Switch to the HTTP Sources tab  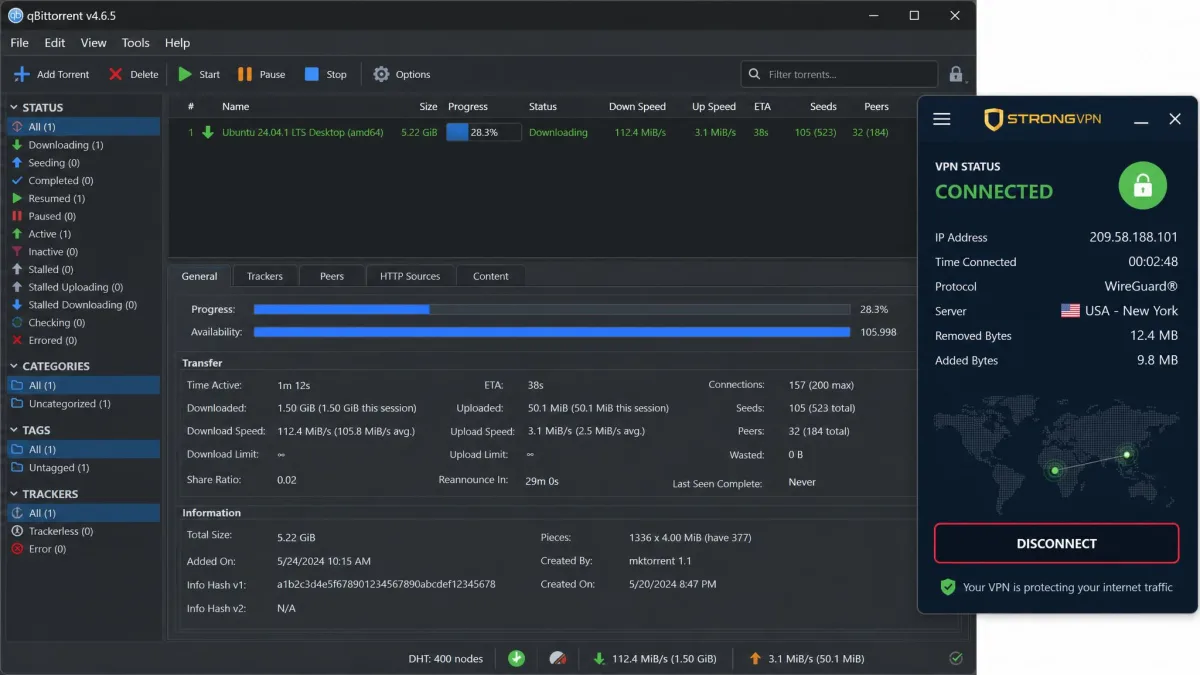pyautogui.click(x=410, y=276)
